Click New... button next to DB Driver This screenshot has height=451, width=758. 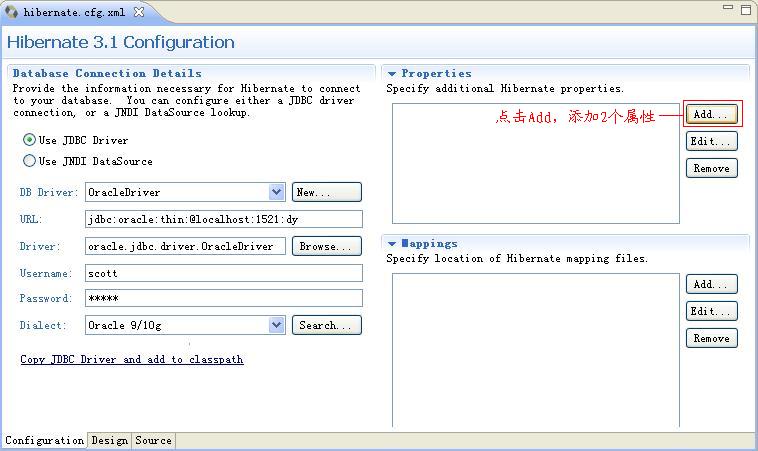pos(327,192)
